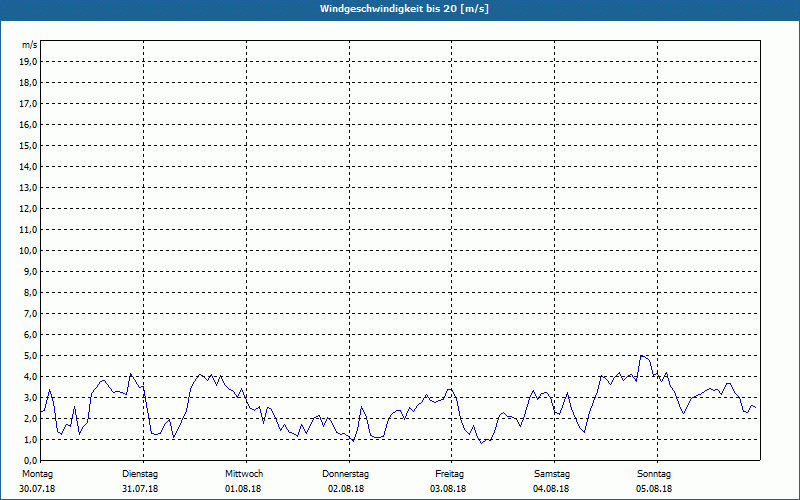Click the Freitag axis label

coord(449,474)
